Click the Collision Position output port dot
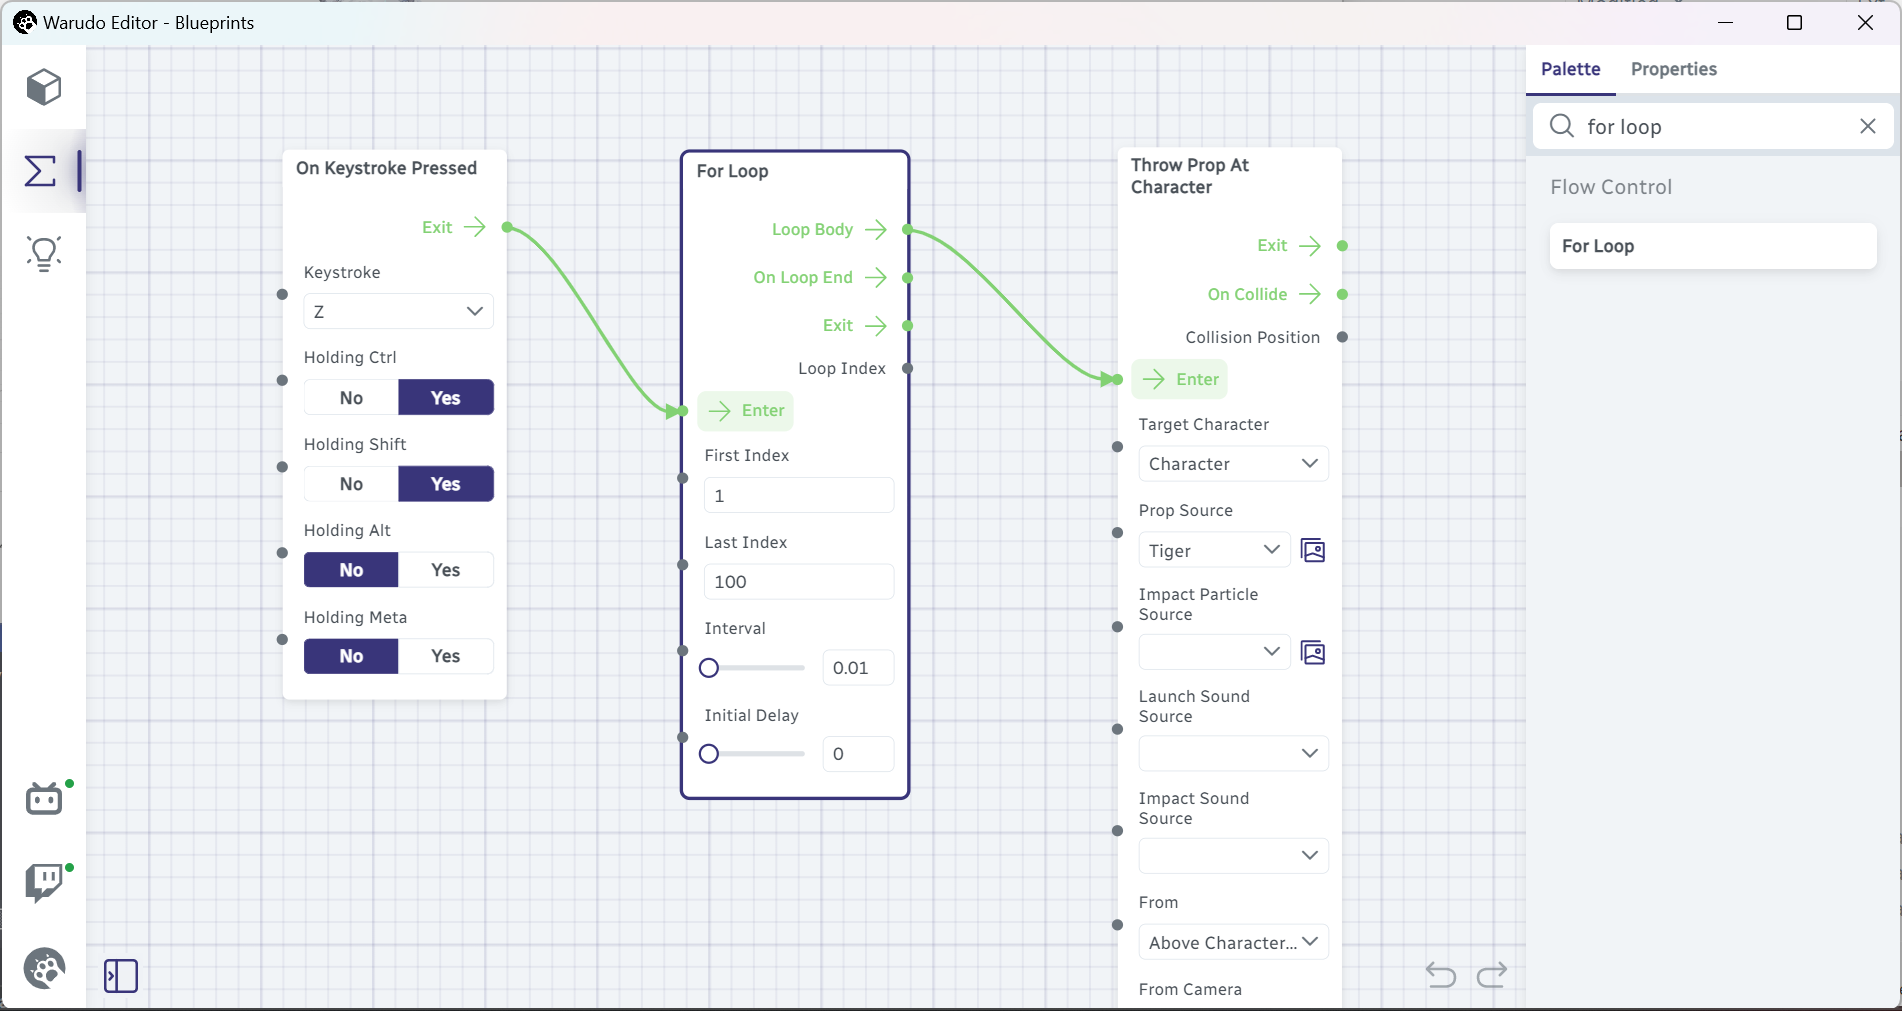This screenshot has width=1902, height=1011. pos(1342,337)
